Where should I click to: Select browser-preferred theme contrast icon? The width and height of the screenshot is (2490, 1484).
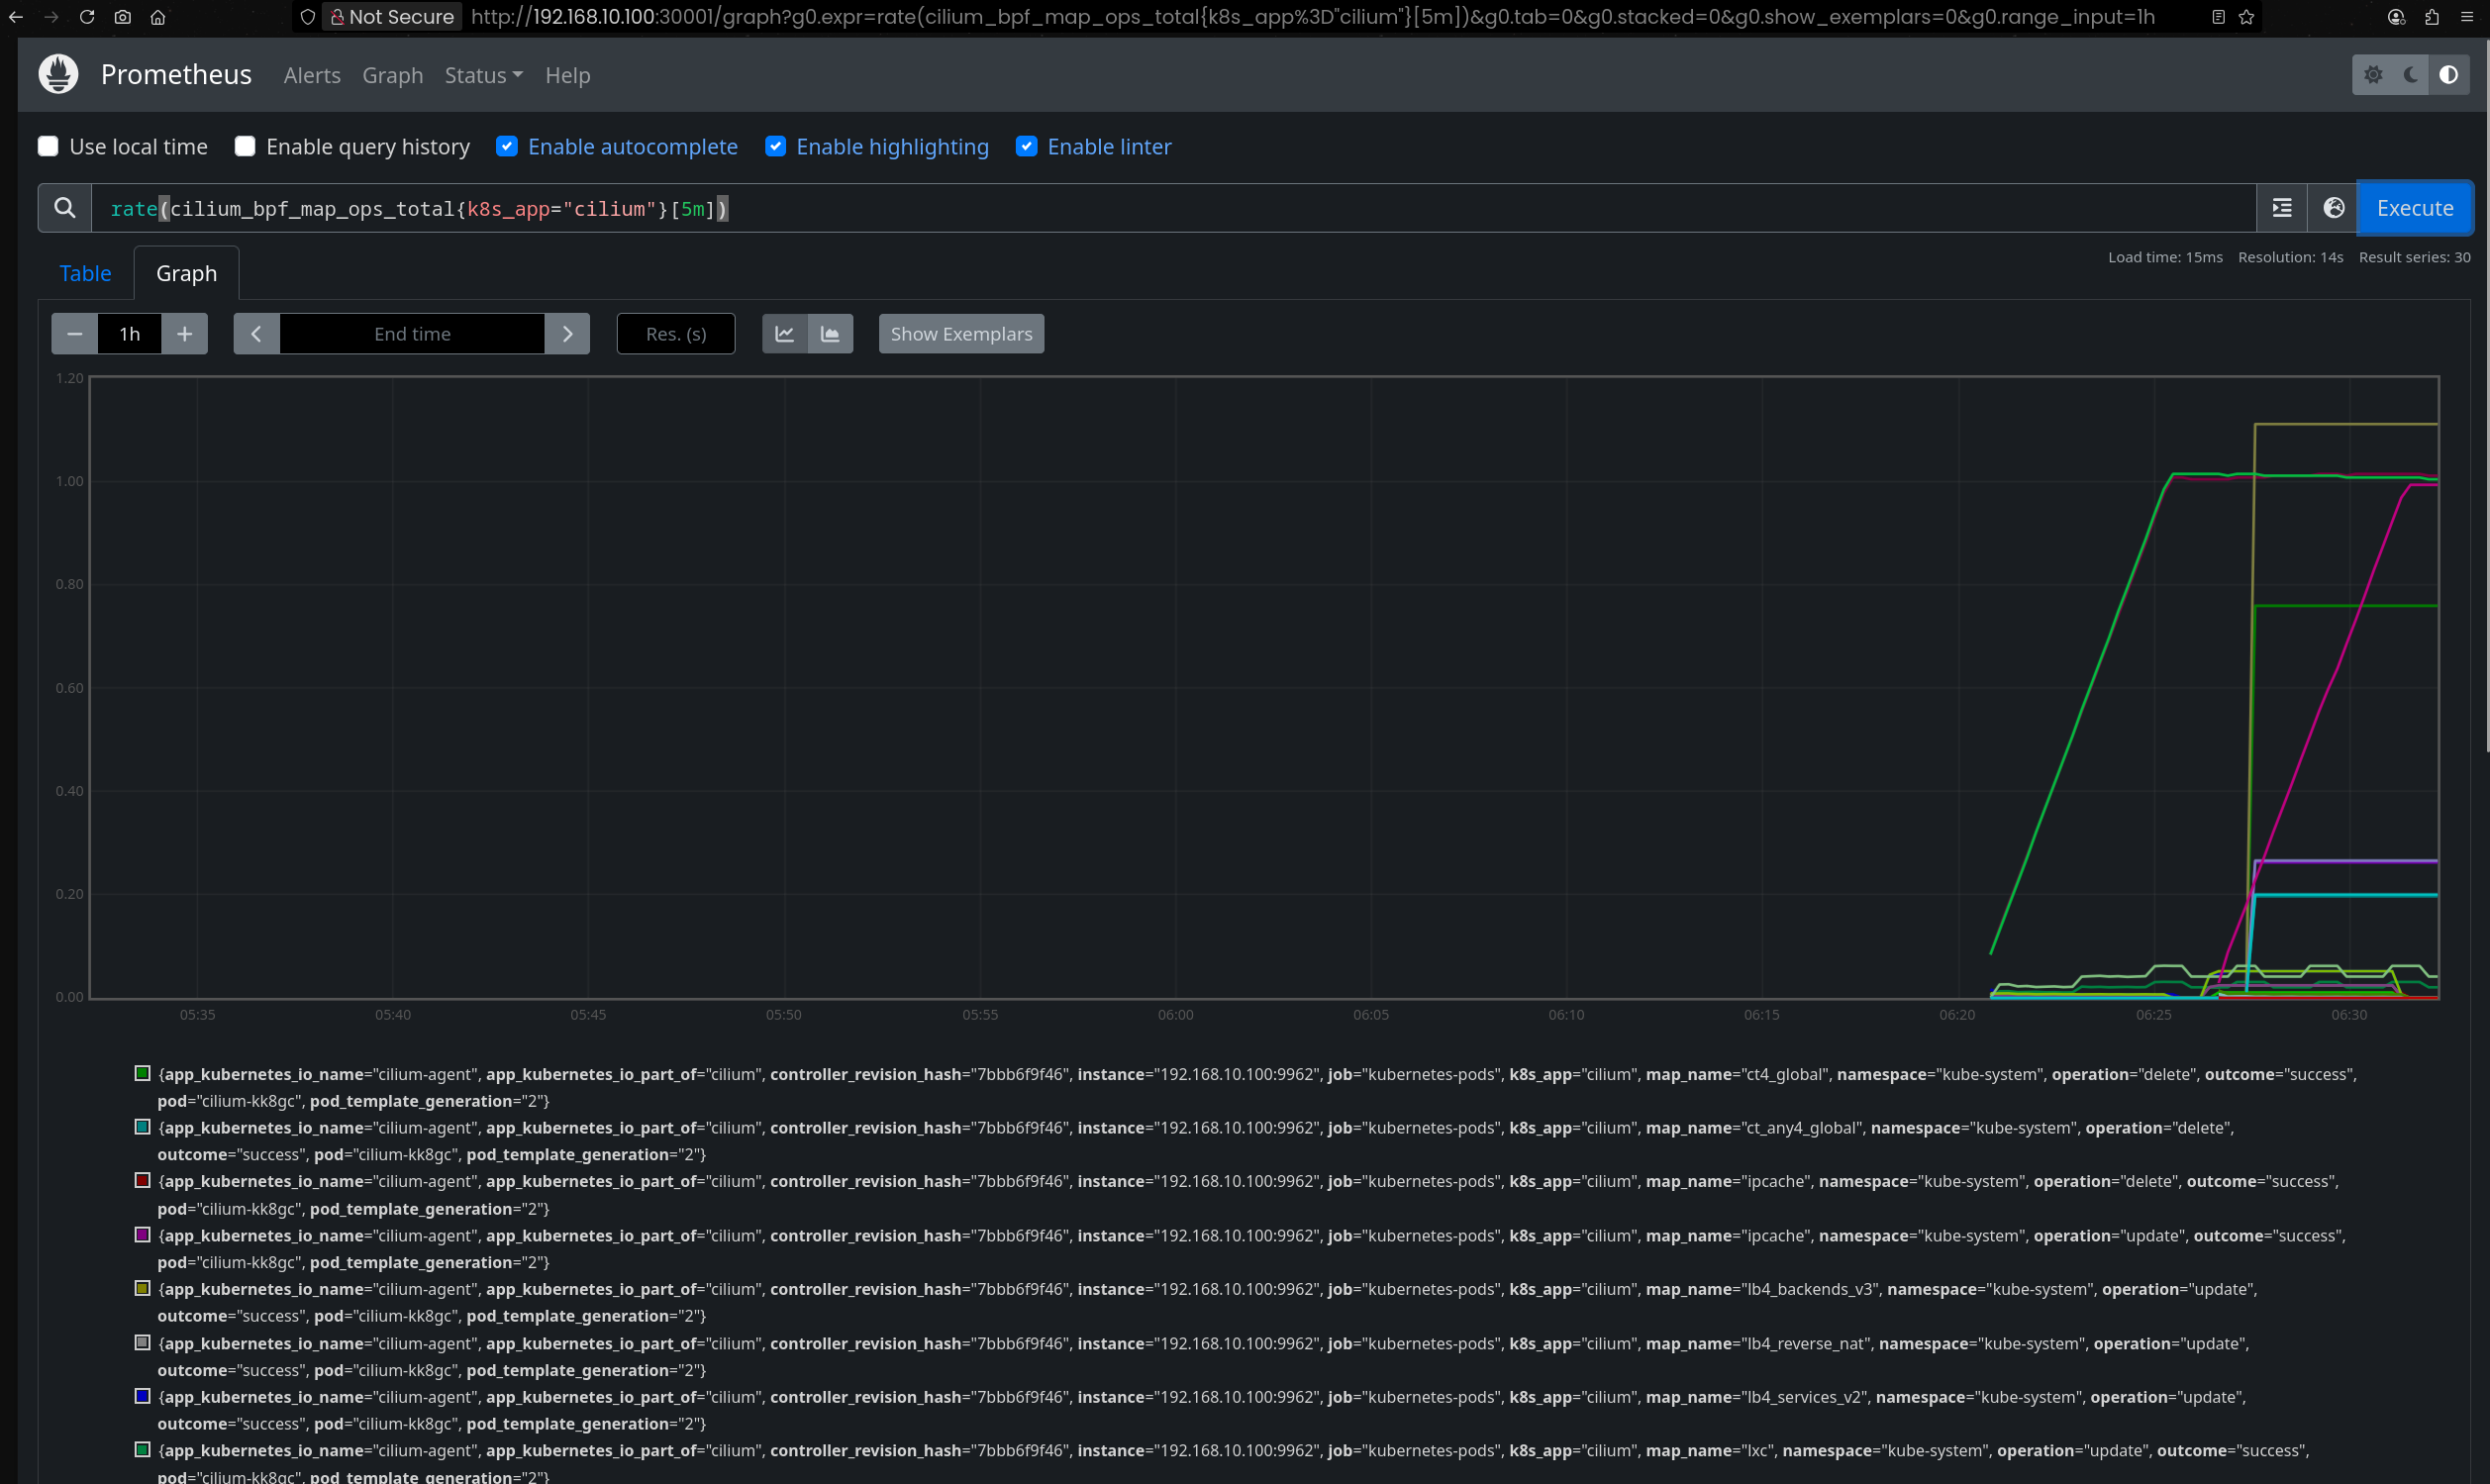tap(2448, 75)
